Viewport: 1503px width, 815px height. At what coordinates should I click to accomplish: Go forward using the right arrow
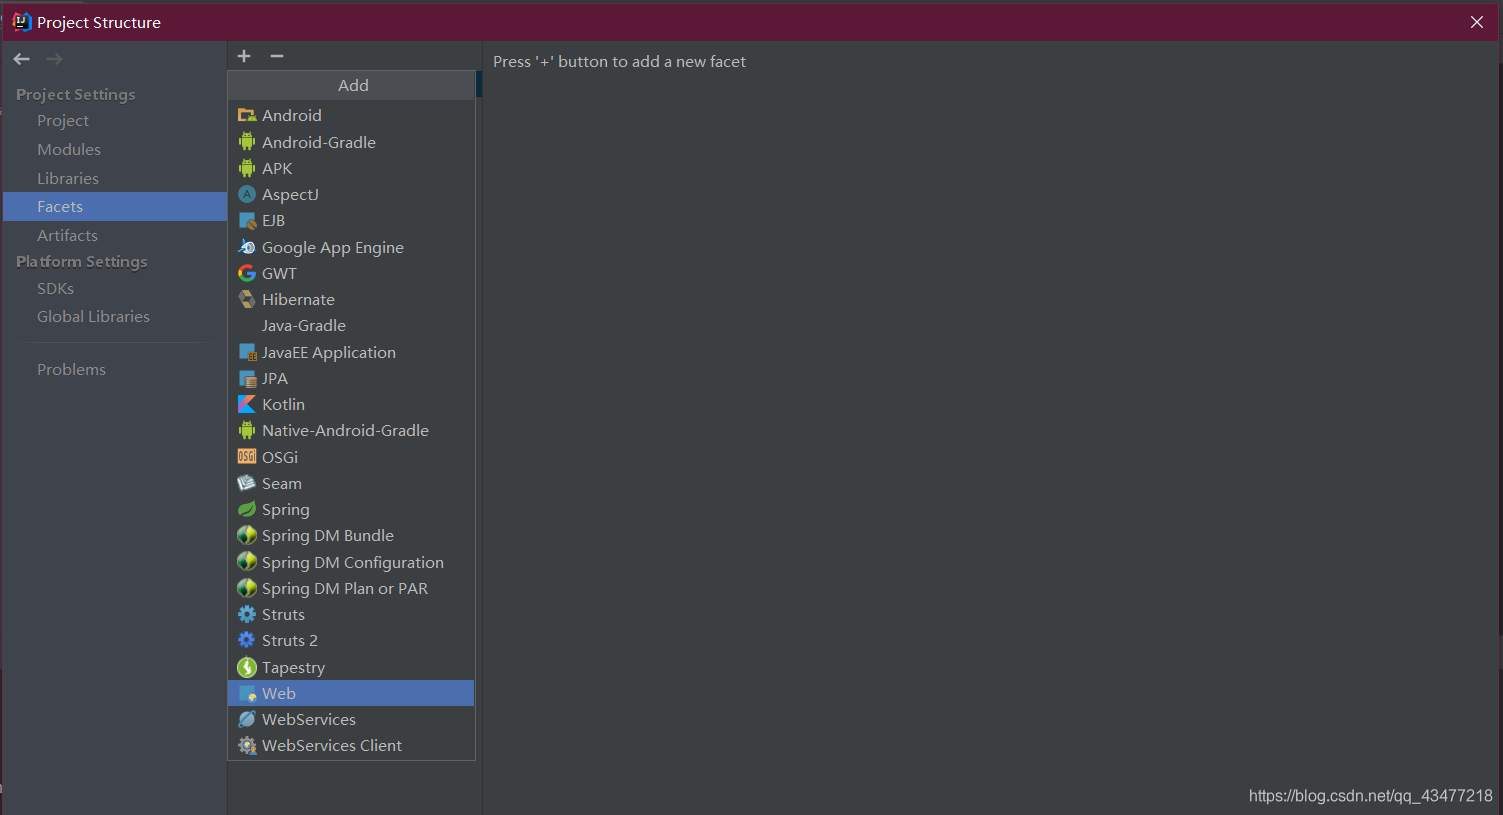click(x=54, y=59)
